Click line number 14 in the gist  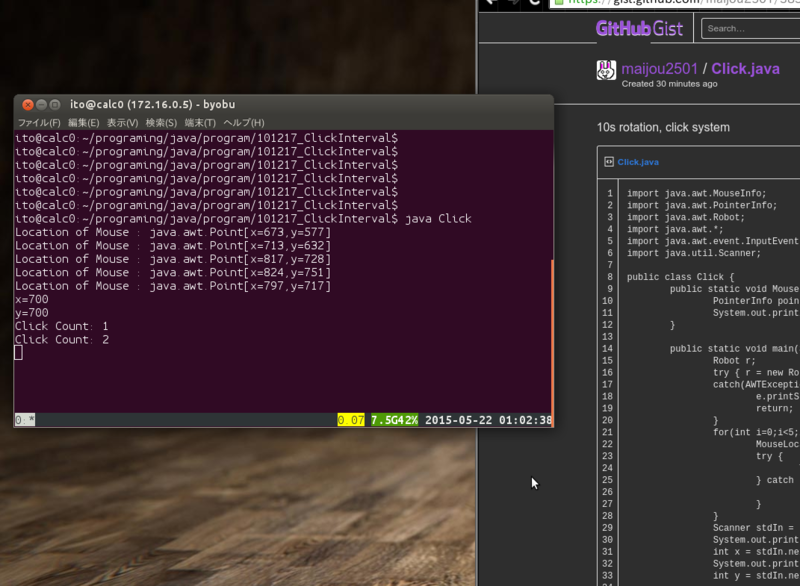607,349
